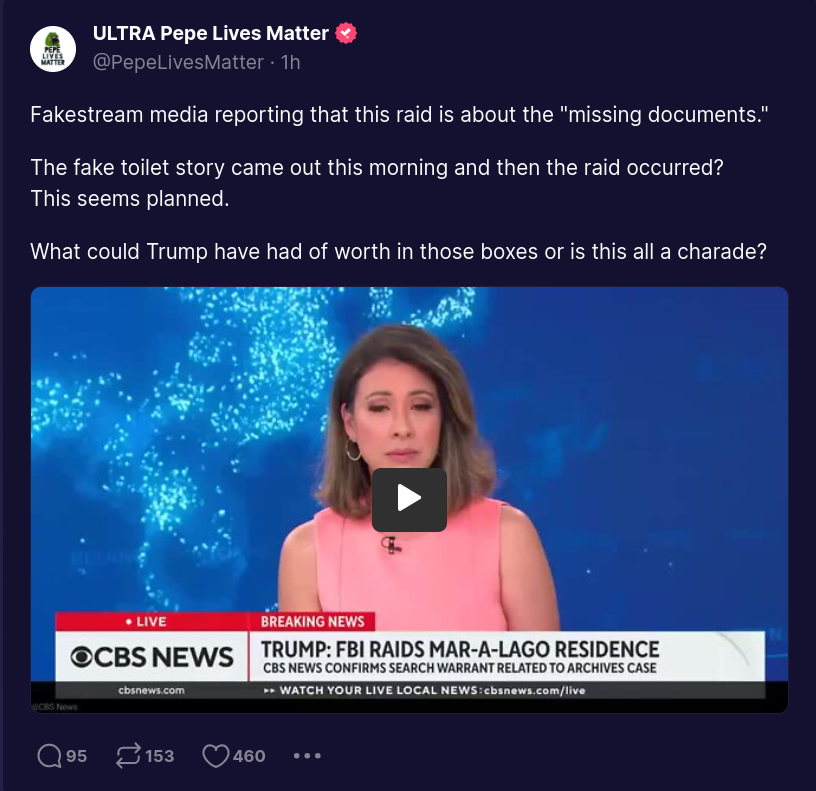
Task: View the 153 reposts count
Action: 159,756
